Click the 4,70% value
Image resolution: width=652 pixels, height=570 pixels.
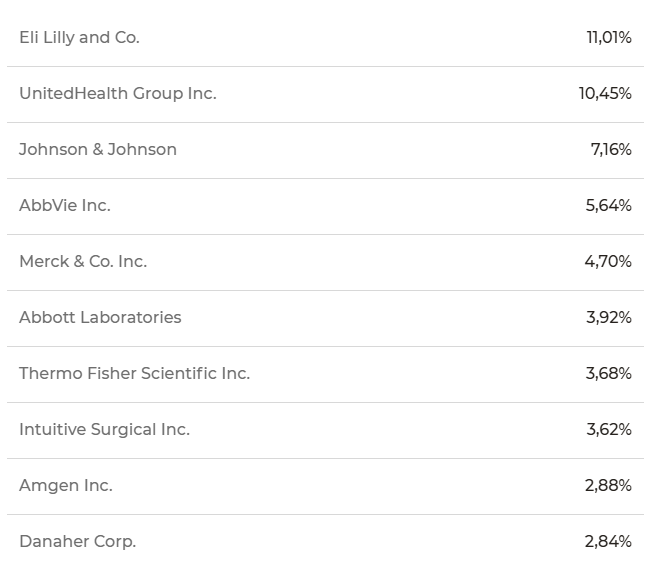[608, 262]
